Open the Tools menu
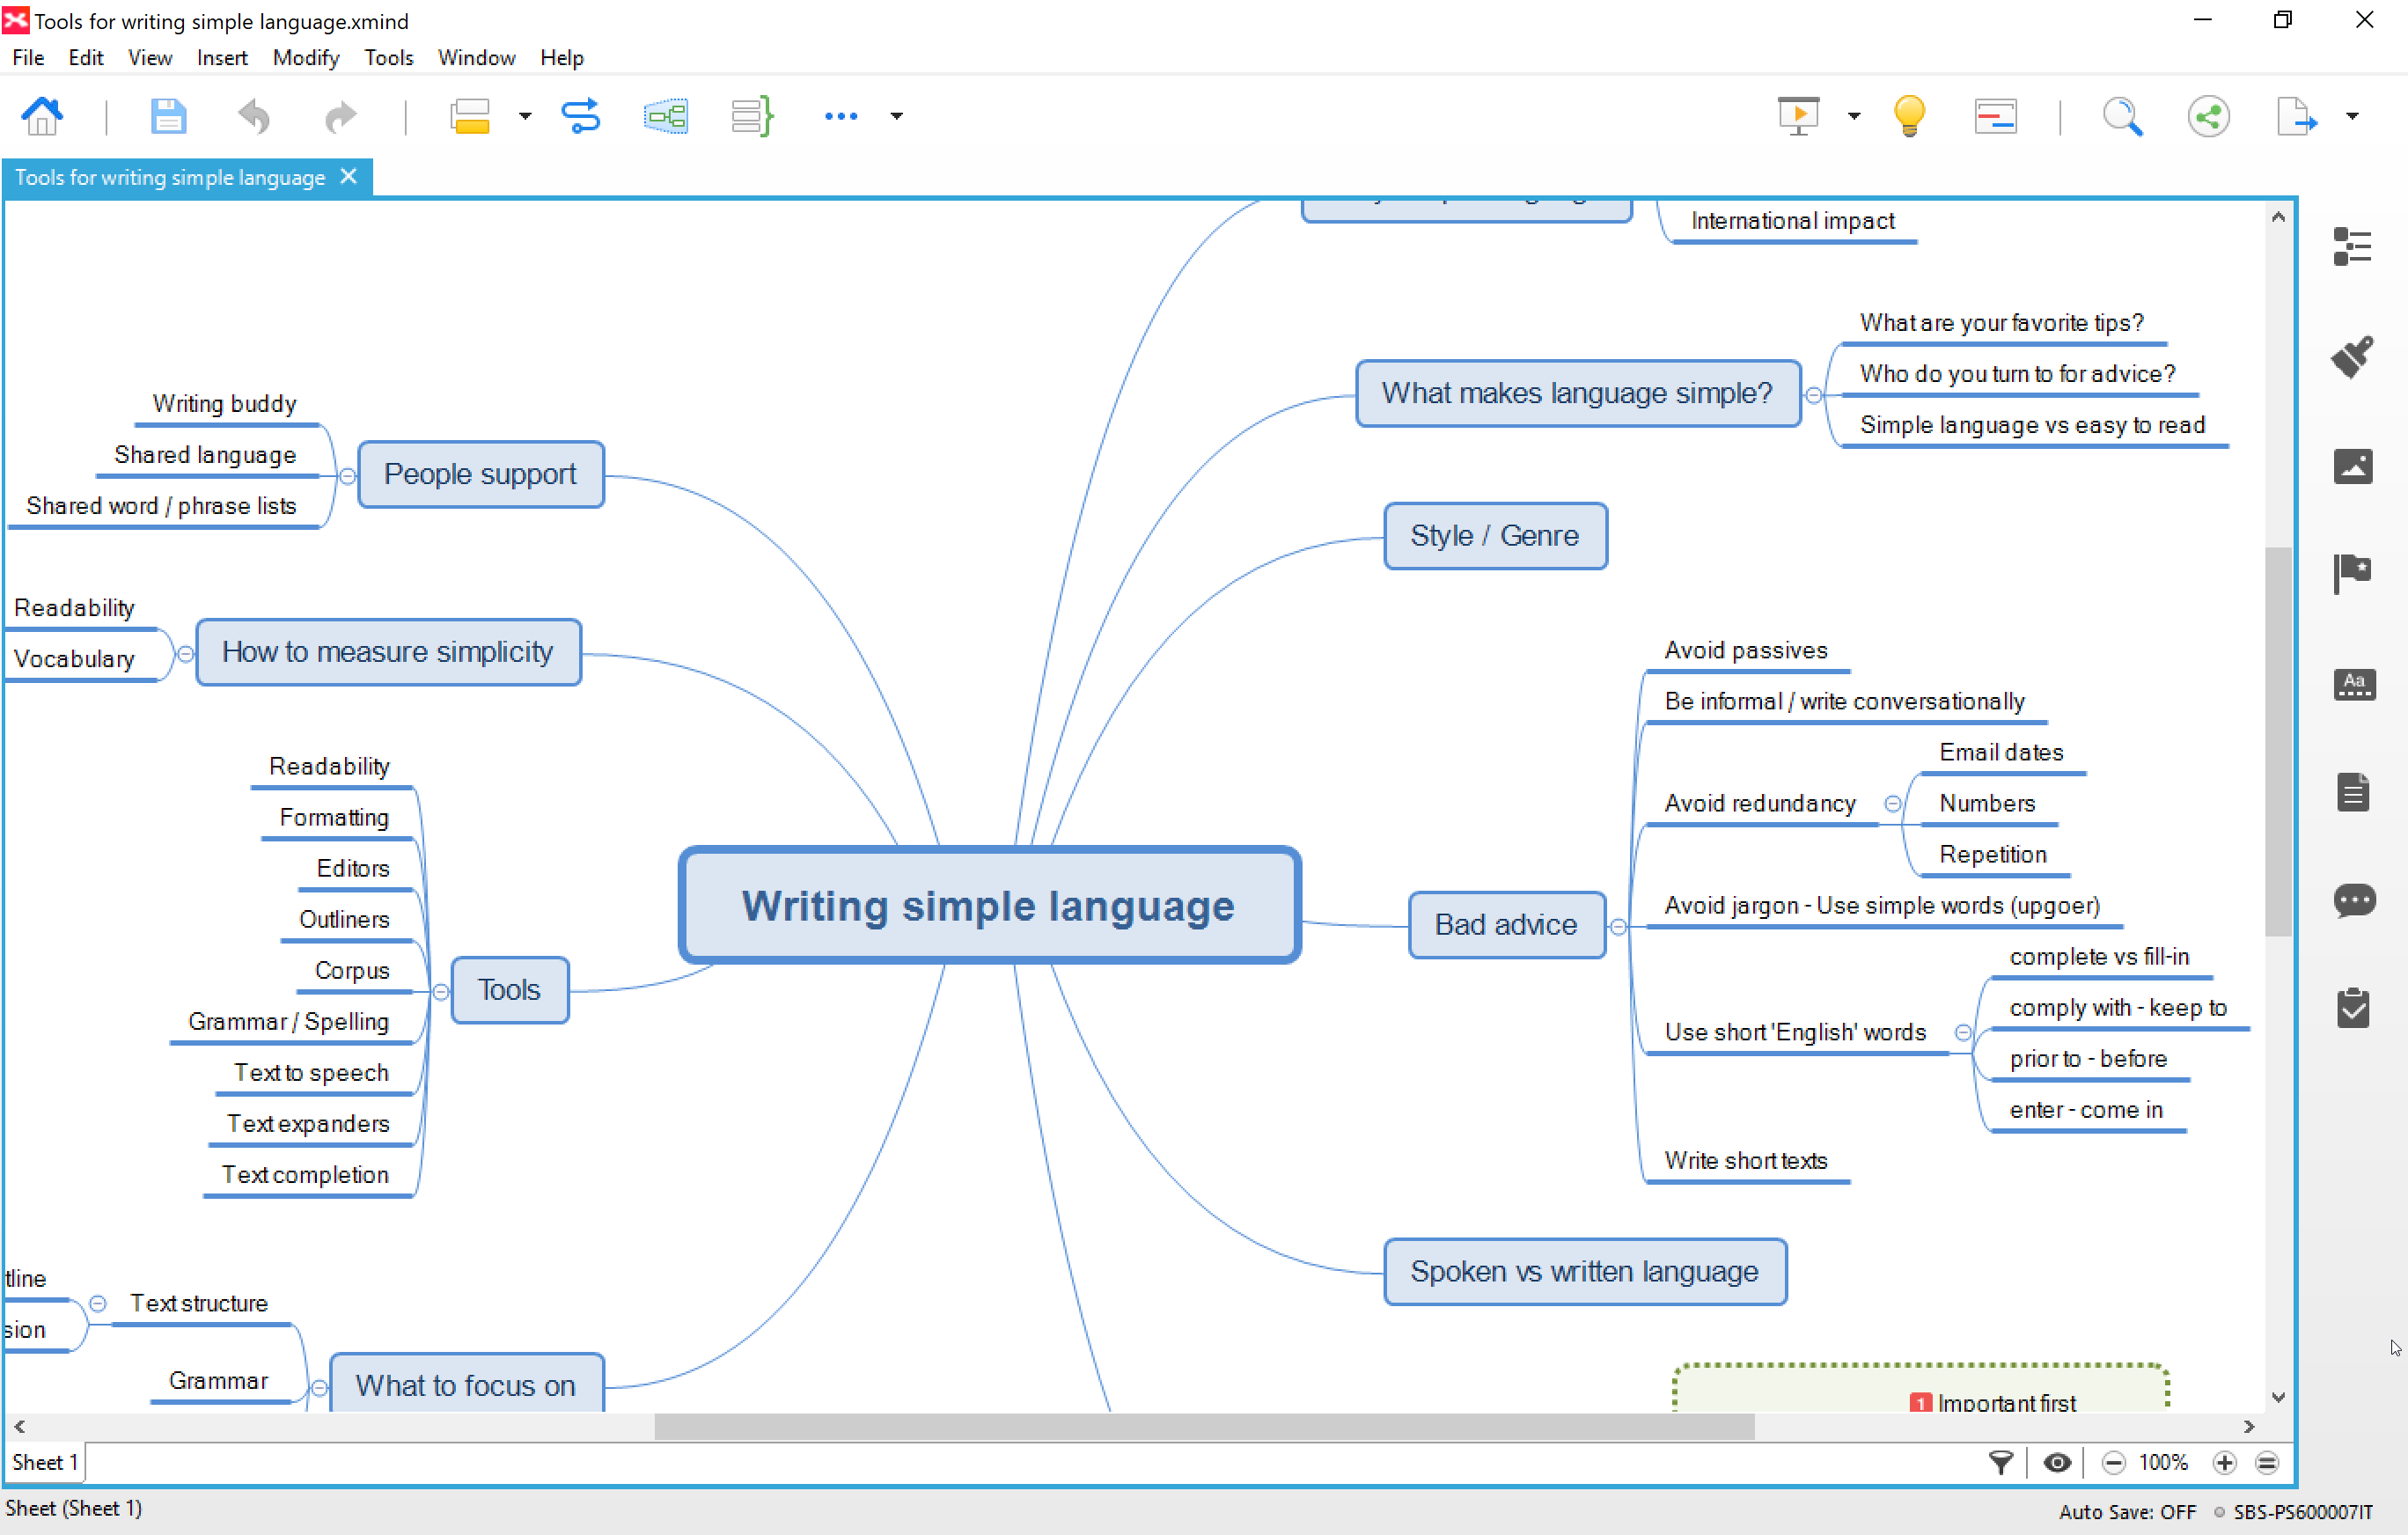 pyautogui.click(x=388, y=58)
